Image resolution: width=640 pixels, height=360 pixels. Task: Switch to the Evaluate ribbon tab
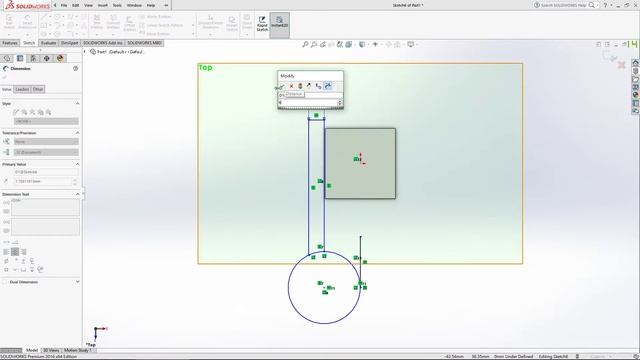click(x=48, y=43)
